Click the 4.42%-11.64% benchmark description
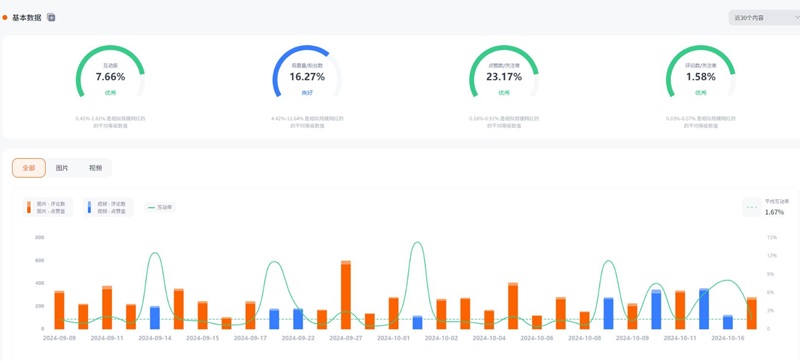Image resolution: width=800 pixels, height=361 pixels. click(x=307, y=122)
